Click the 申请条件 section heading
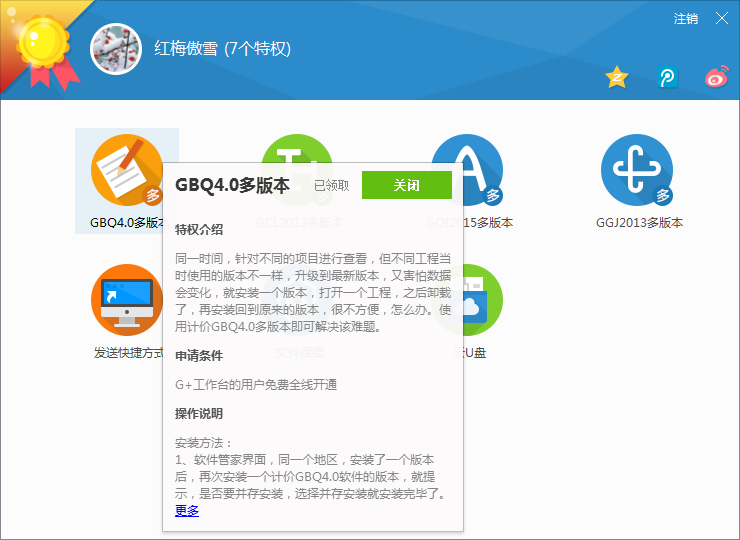 [199, 356]
